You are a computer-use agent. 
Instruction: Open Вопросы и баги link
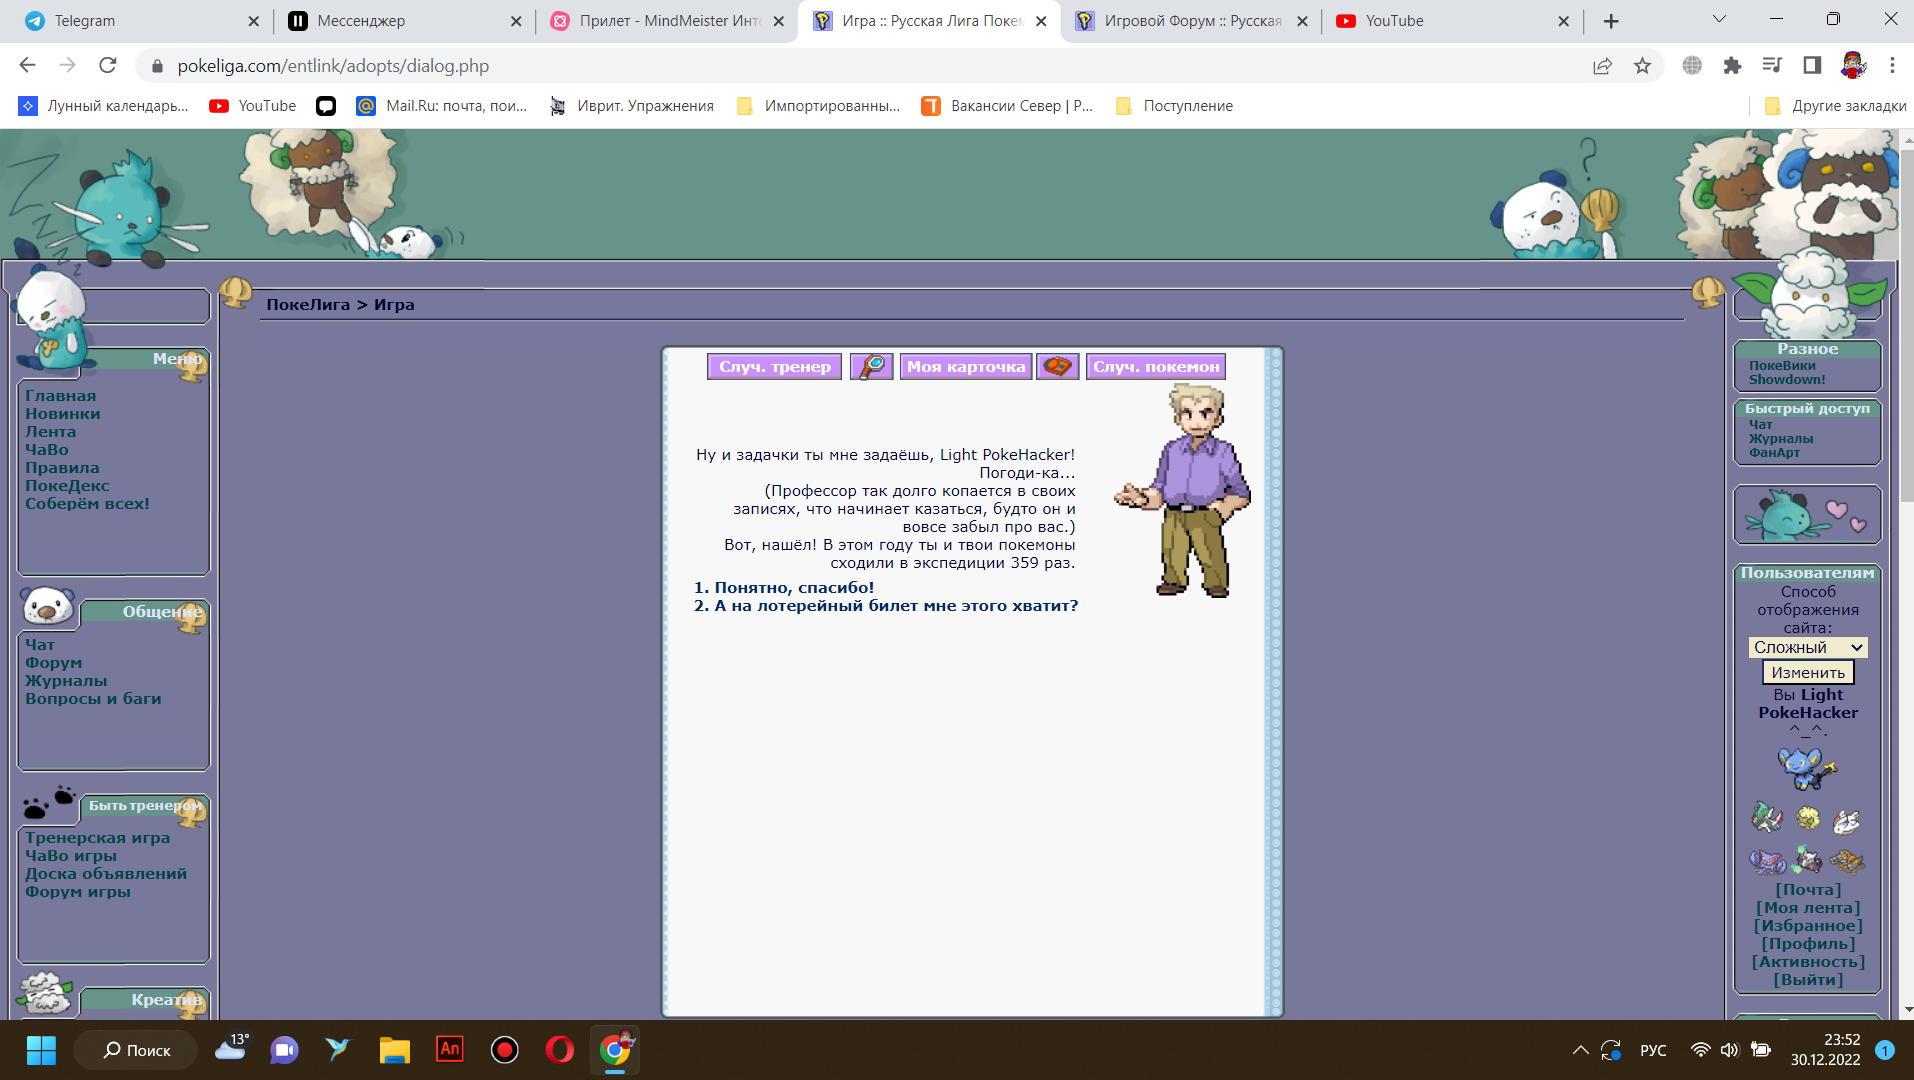[x=93, y=699]
